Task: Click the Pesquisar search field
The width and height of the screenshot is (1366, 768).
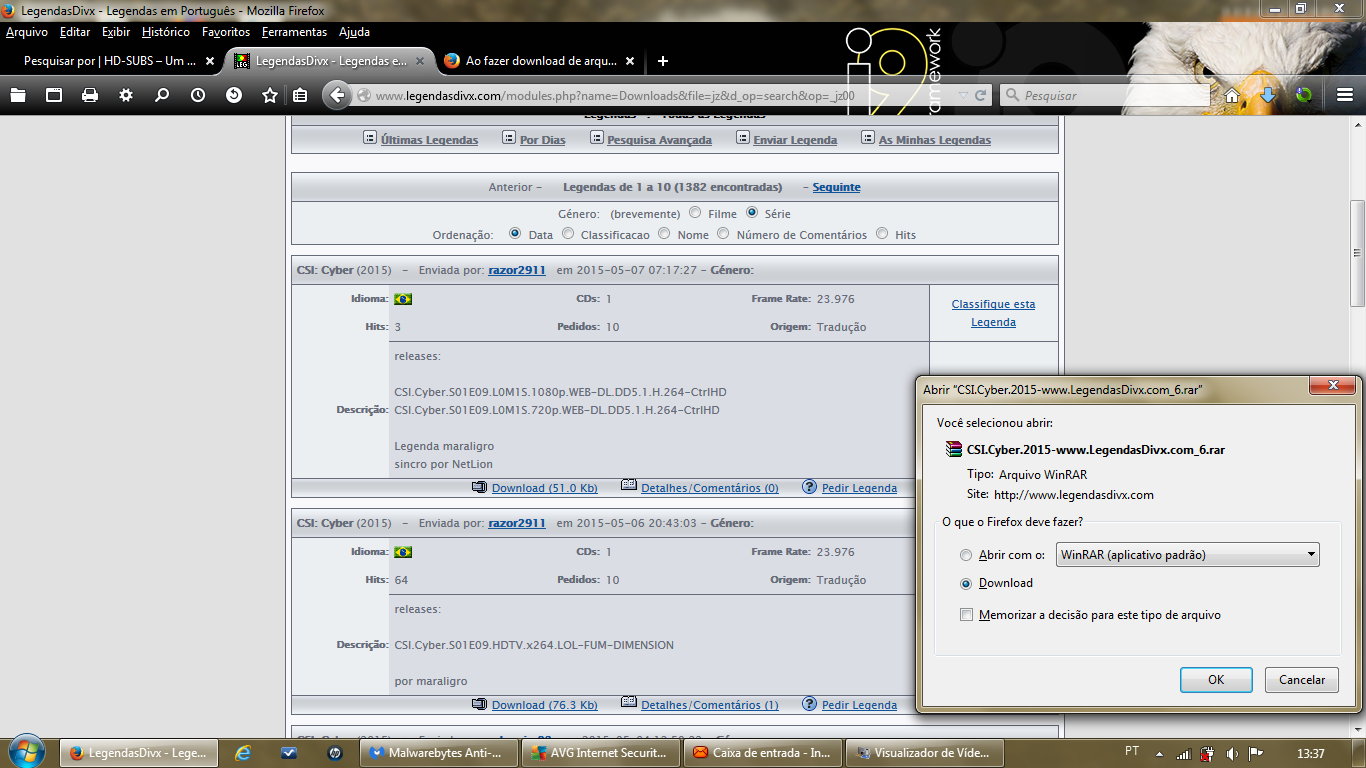Action: point(1100,95)
